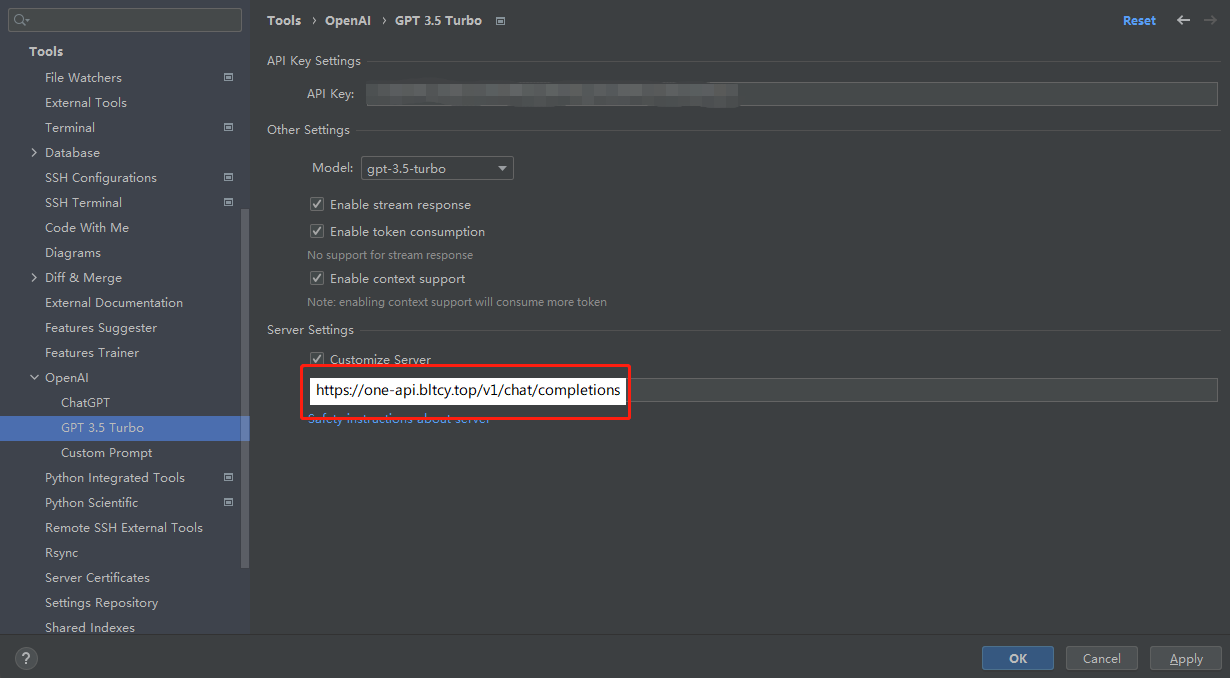The width and height of the screenshot is (1230, 678).
Task: Click the OpenAI breadcrumb at the top
Action: (x=348, y=20)
